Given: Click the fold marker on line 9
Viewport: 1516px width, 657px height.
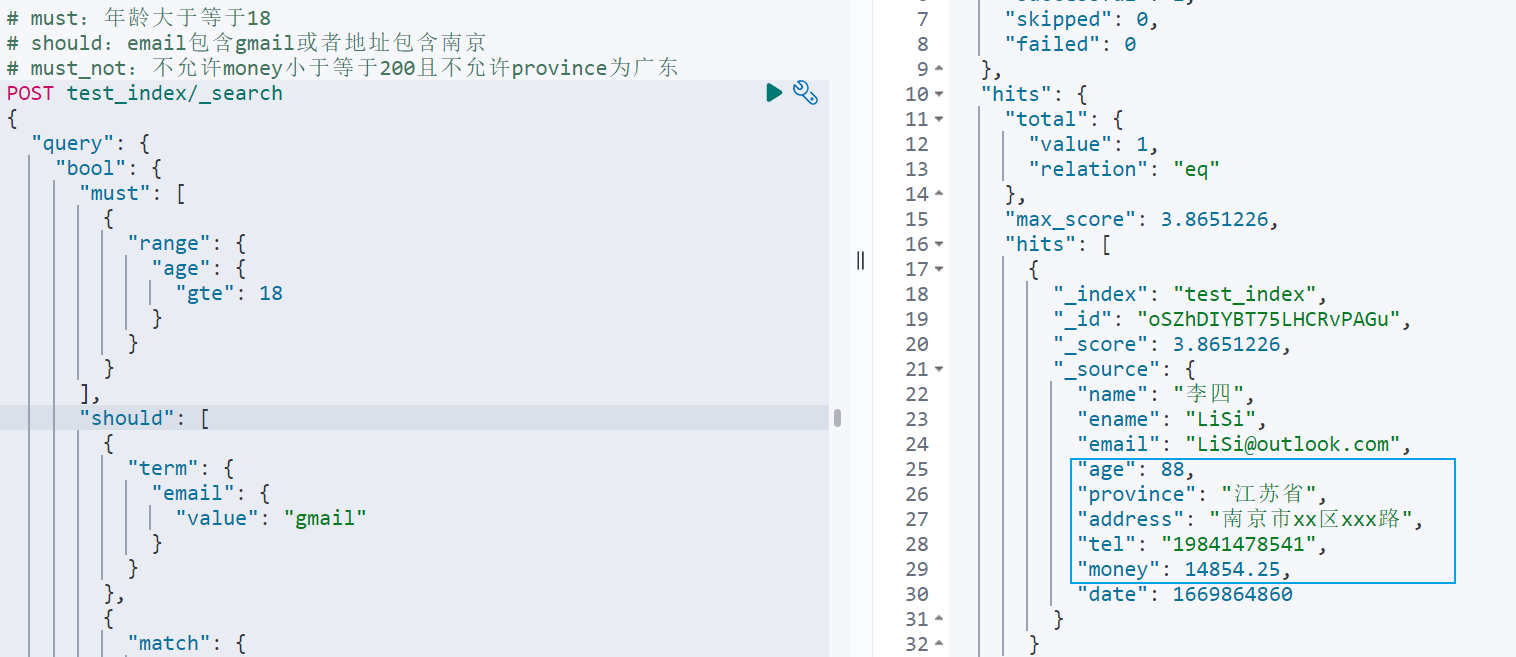Looking at the screenshot, I should point(938,70).
